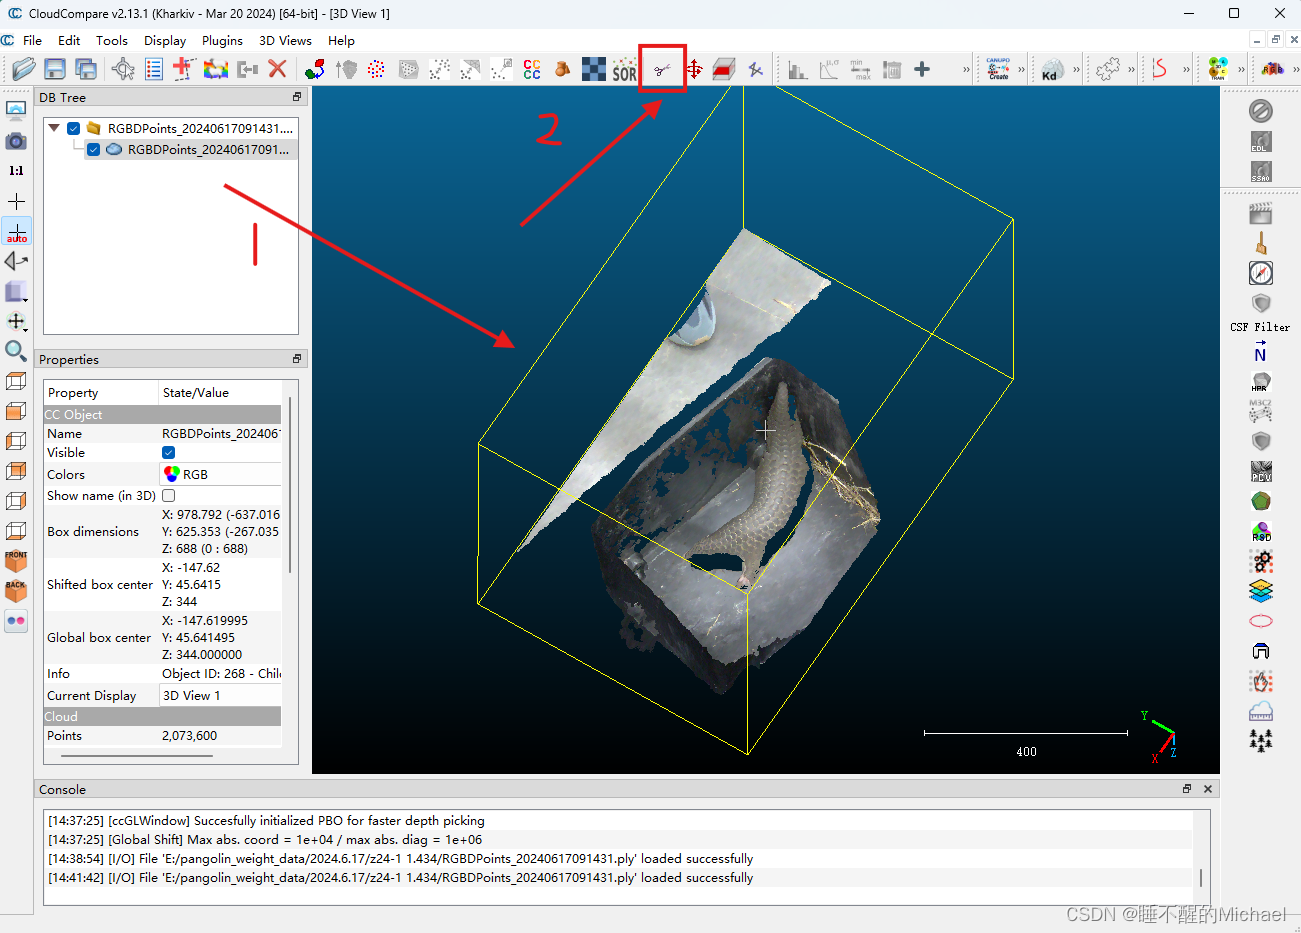Open the Edit menu
1301x933 pixels.
point(69,40)
